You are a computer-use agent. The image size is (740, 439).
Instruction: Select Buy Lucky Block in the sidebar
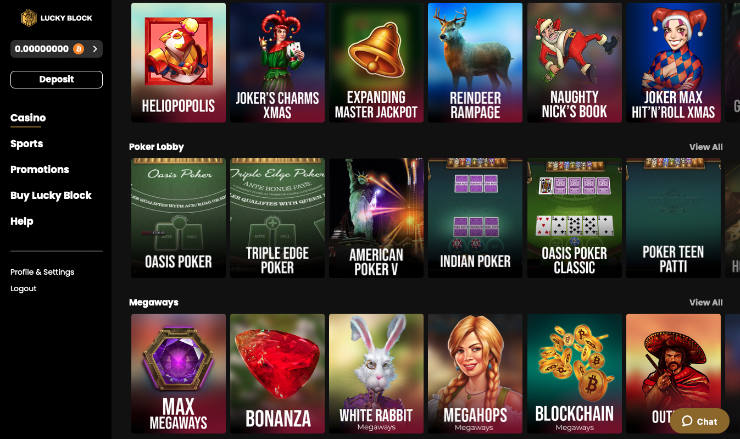(51, 195)
